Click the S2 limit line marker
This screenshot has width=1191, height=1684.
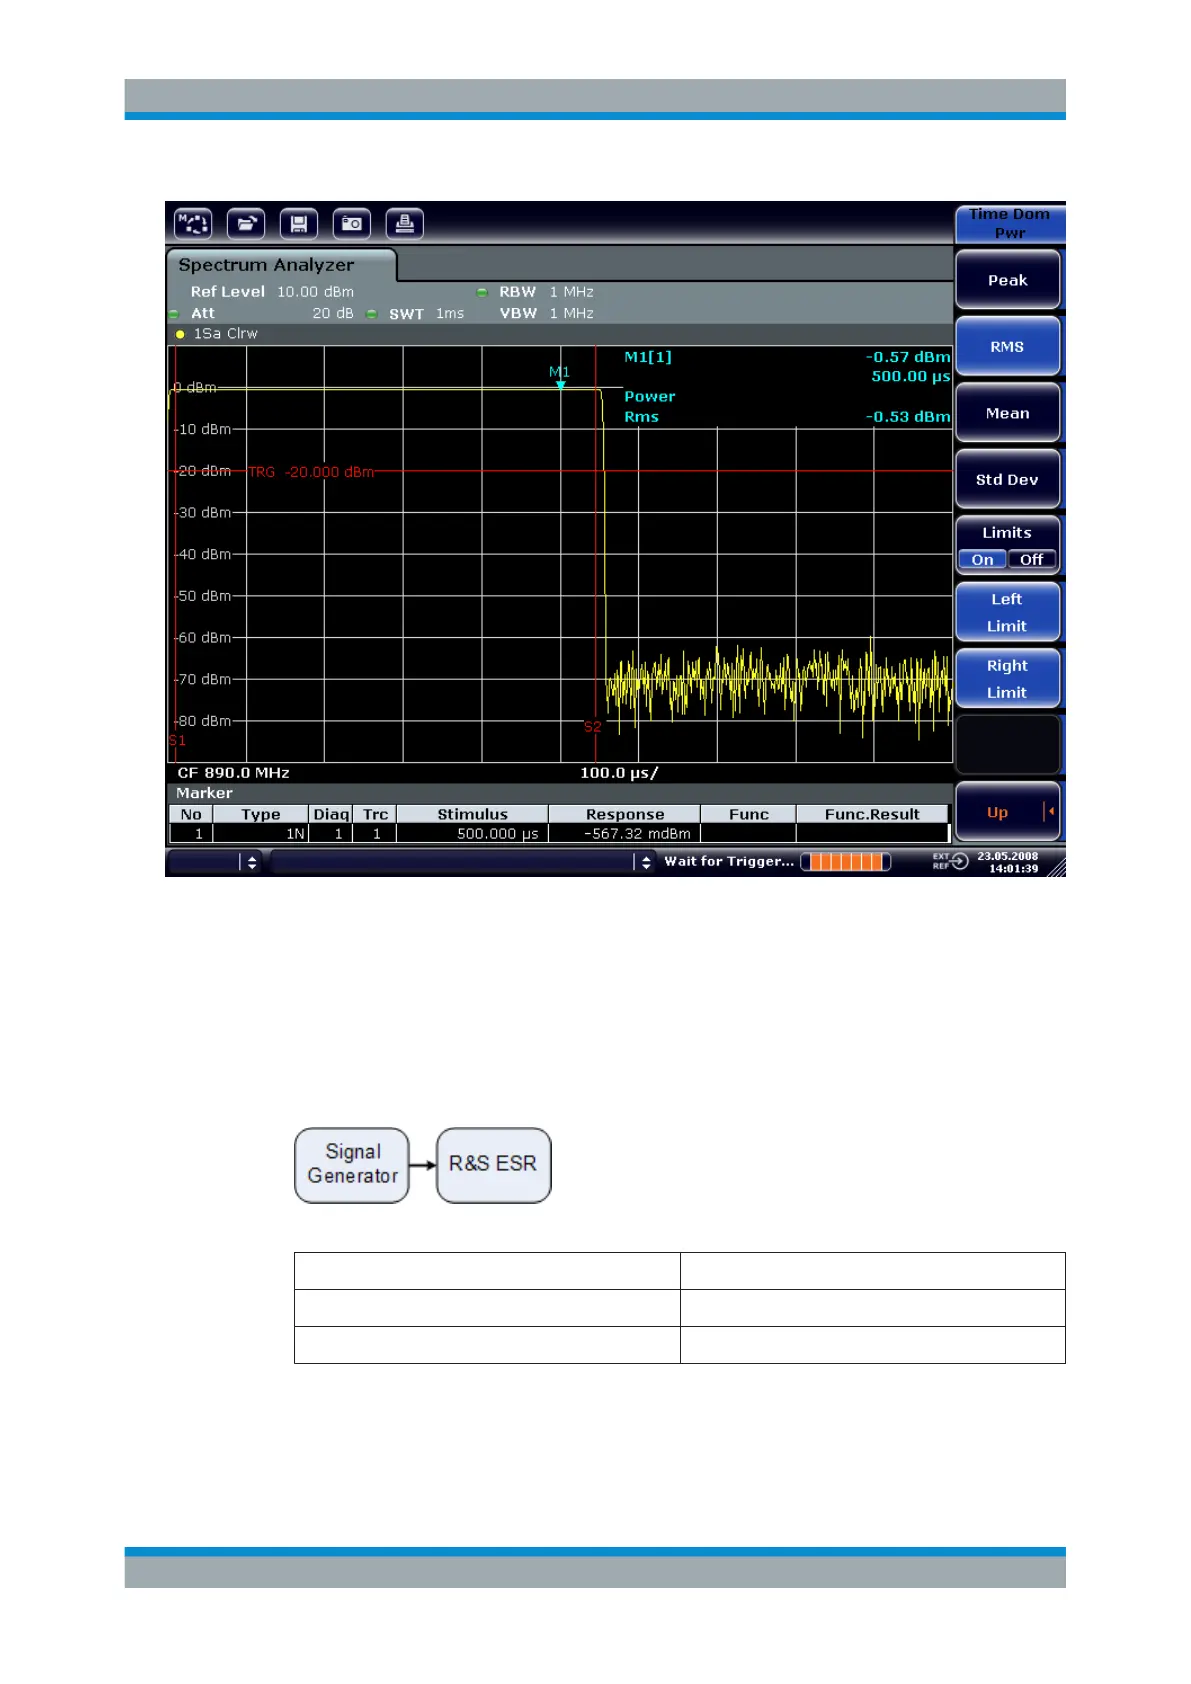pos(593,727)
